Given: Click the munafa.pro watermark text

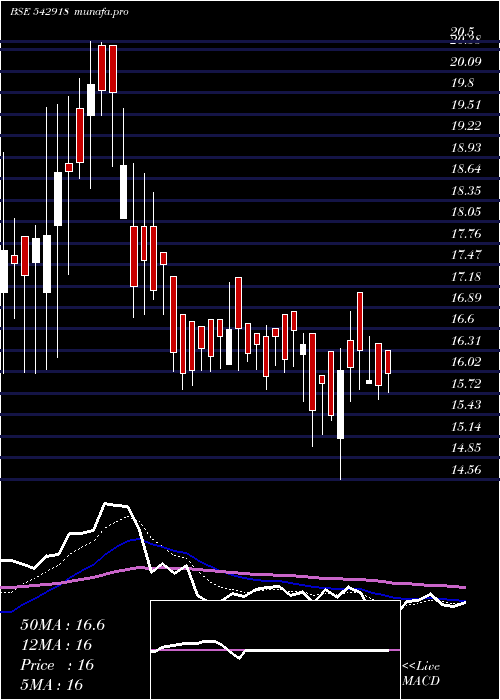Looking at the screenshot, I should pos(102,12).
